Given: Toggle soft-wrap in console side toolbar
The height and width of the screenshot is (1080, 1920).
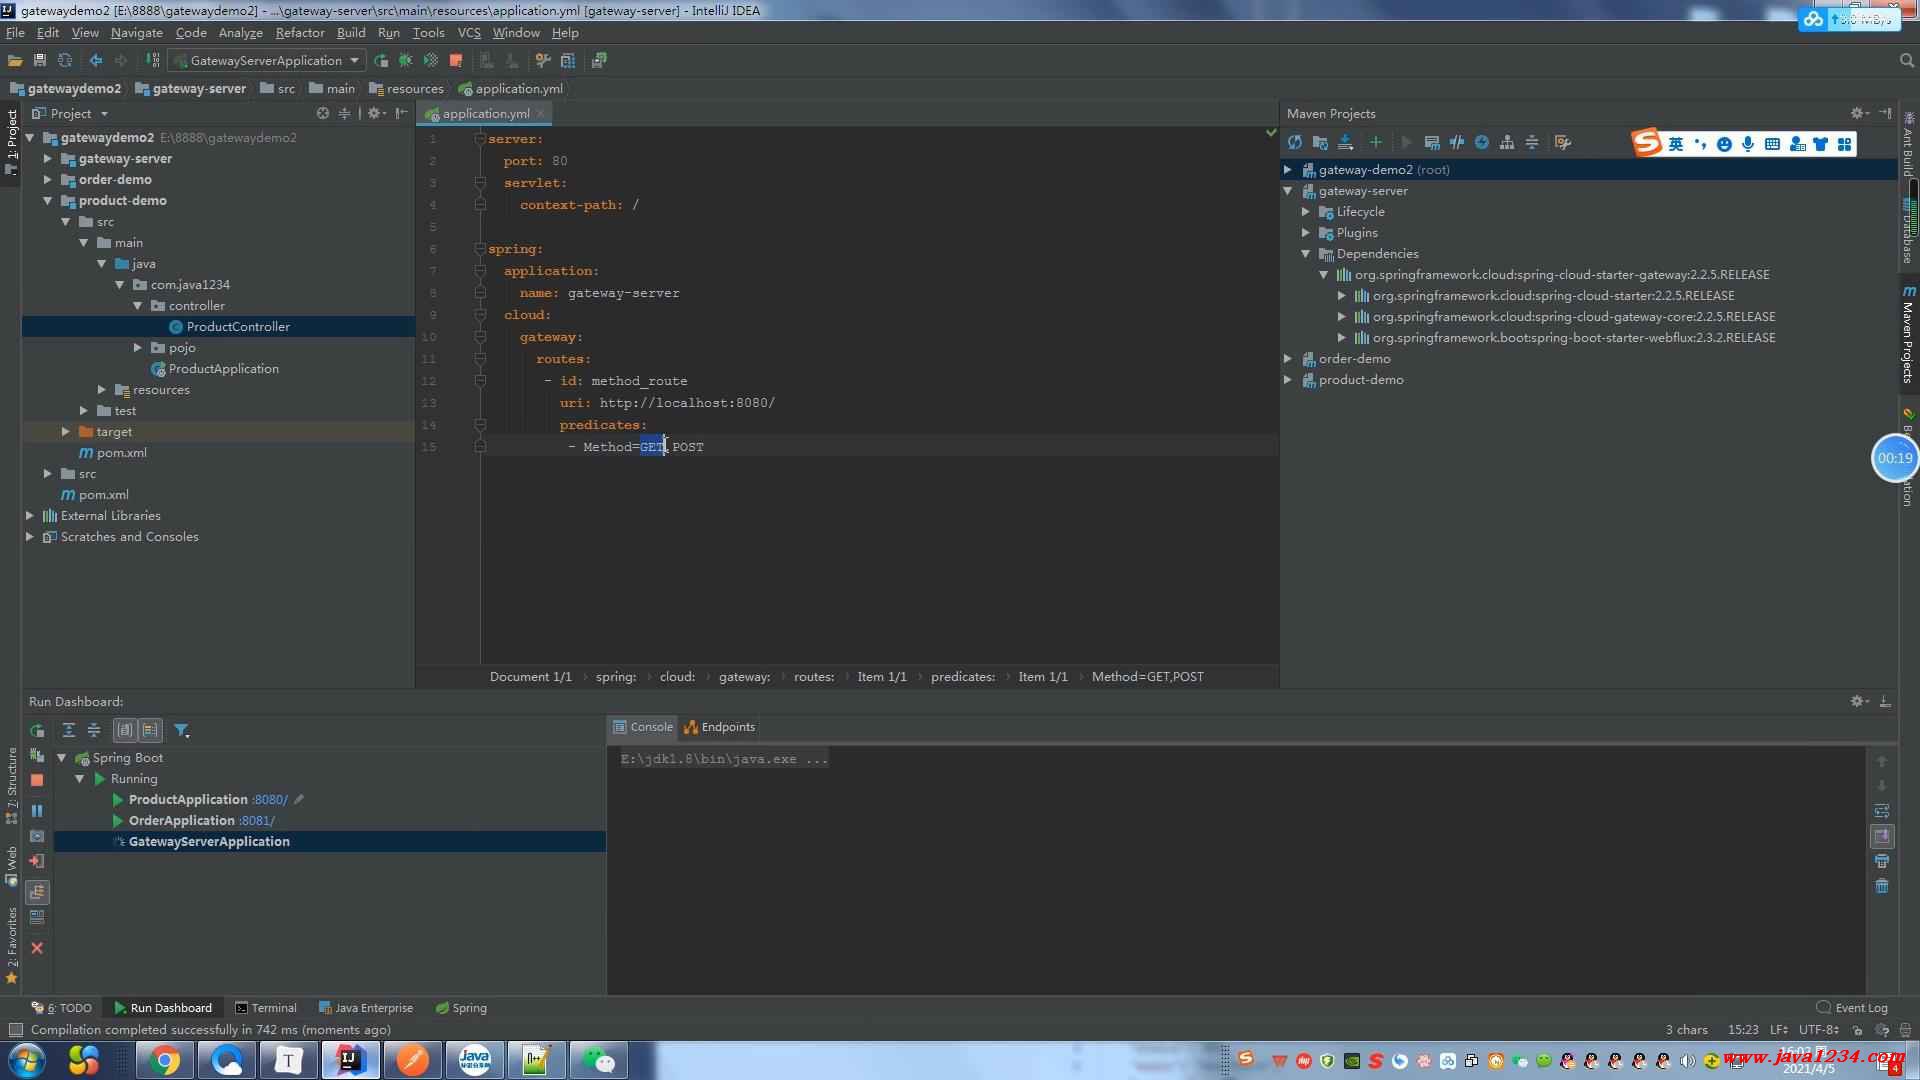Looking at the screenshot, I should pyautogui.click(x=1882, y=811).
